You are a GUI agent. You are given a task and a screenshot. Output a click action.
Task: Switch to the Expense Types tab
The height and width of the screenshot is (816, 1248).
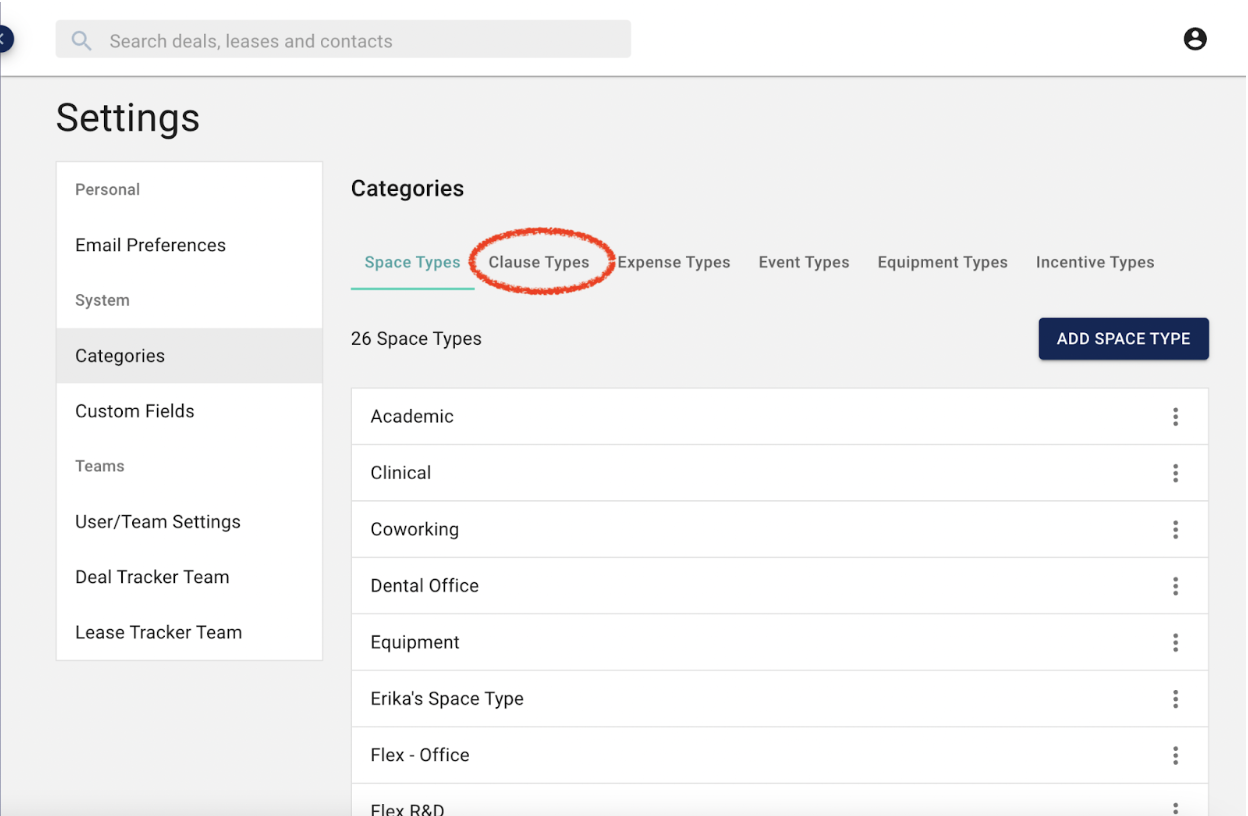click(674, 262)
